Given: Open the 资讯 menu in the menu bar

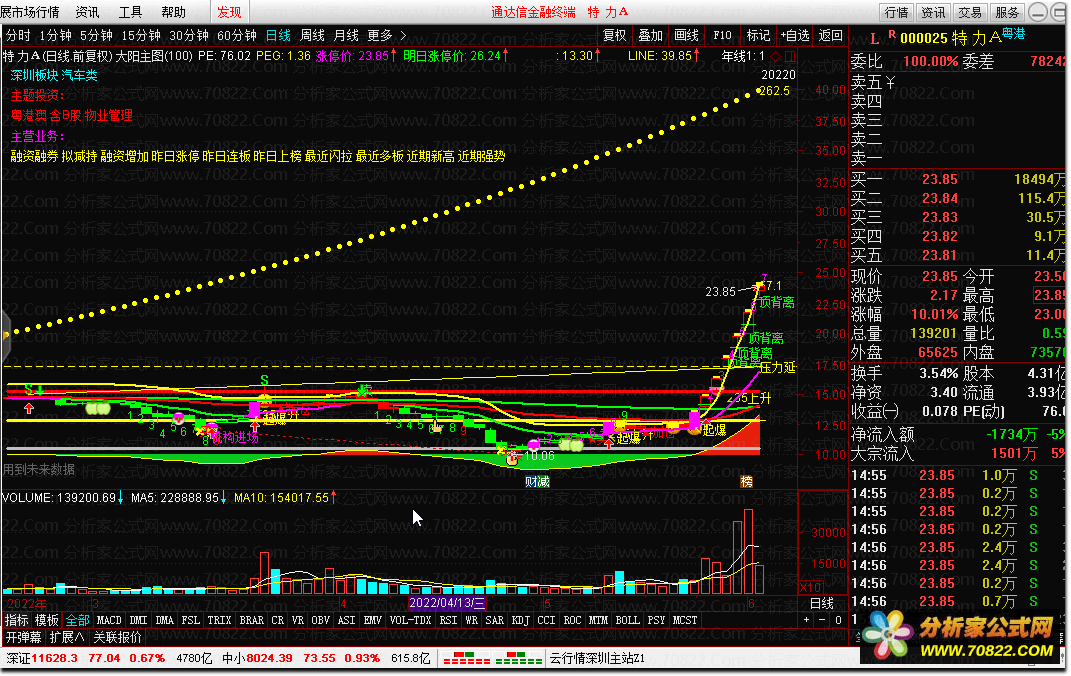Looking at the screenshot, I should [87, 12].
